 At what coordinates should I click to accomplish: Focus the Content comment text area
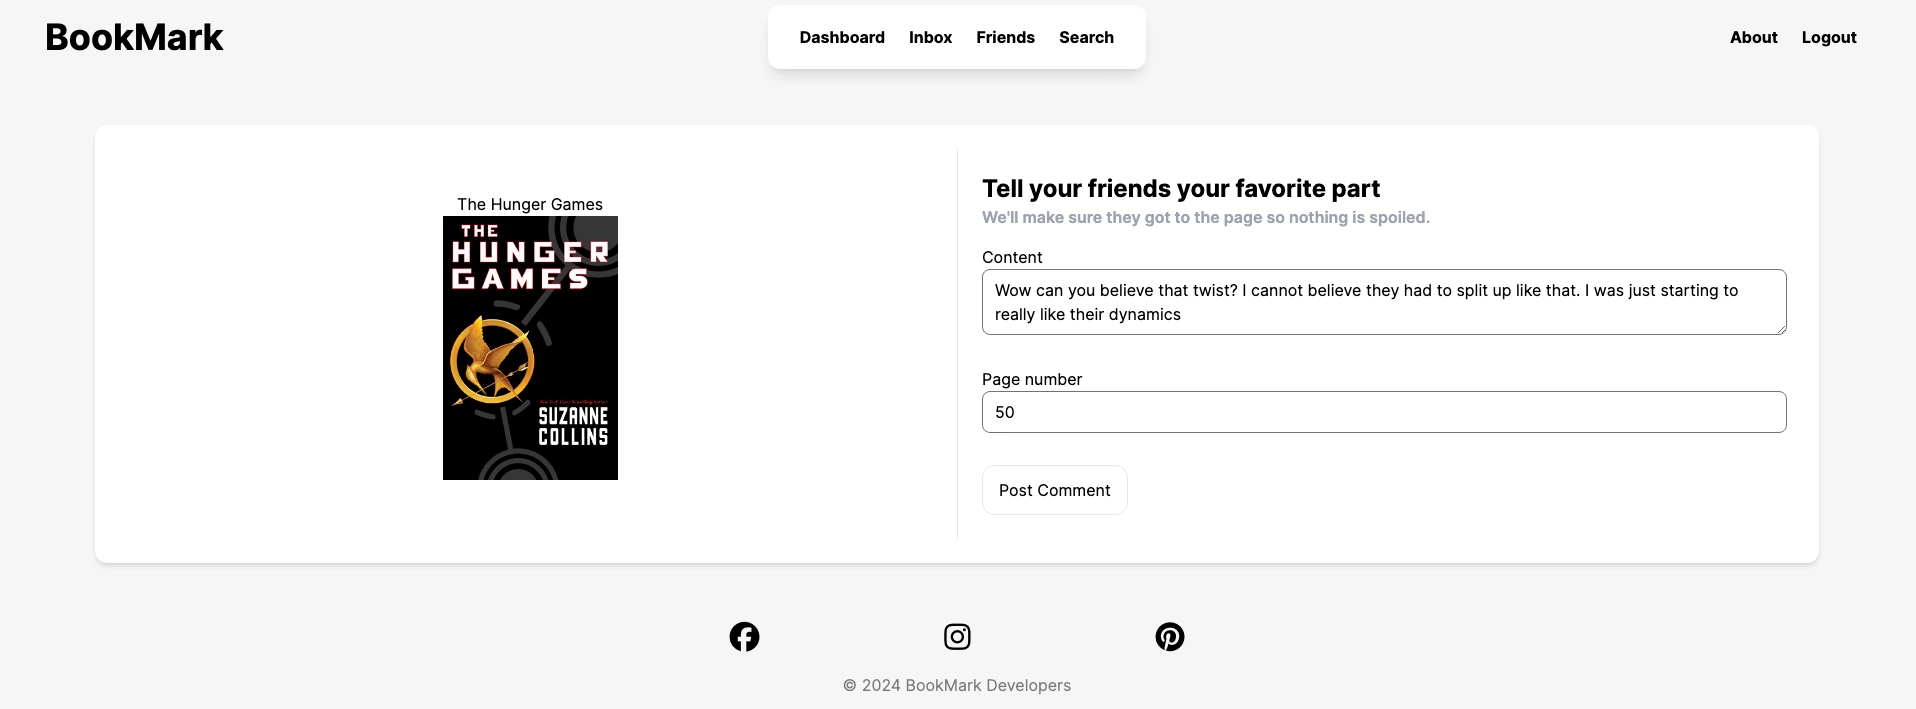coord(1384,302)
